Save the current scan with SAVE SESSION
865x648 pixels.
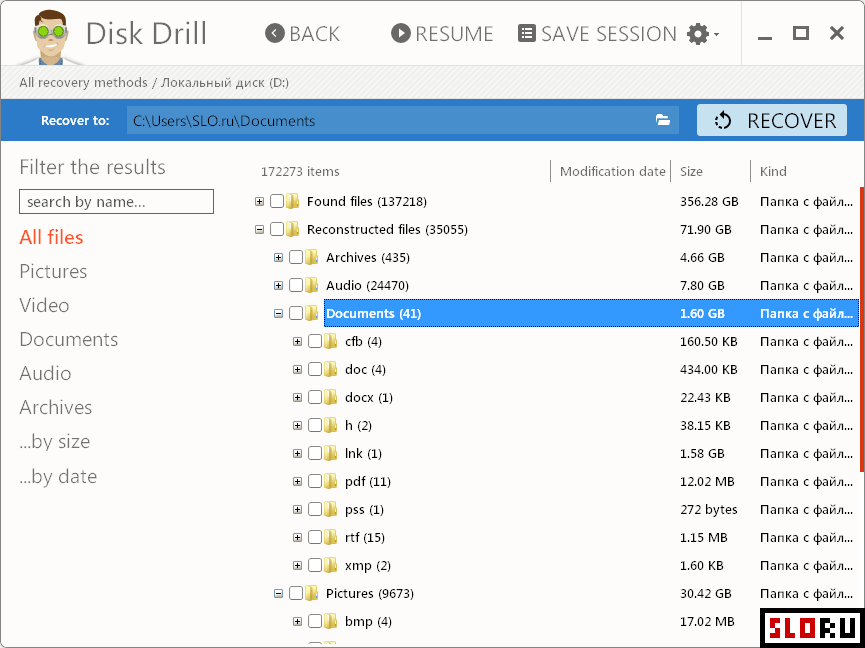click(x=597, y=34)
